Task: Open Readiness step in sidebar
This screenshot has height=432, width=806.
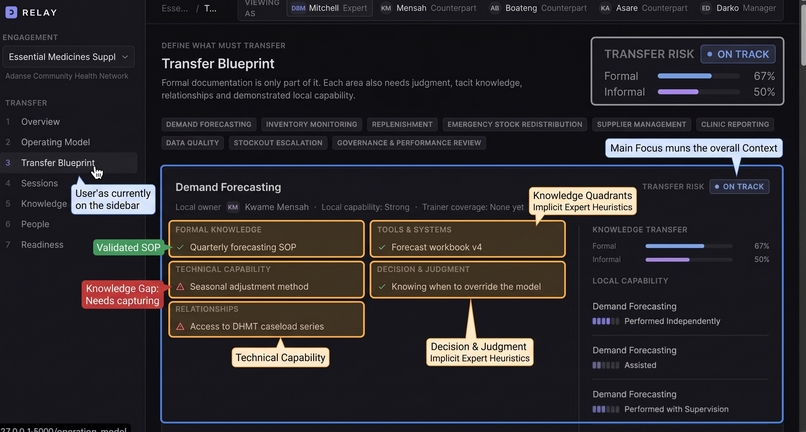Action: [x=42, y=245]
